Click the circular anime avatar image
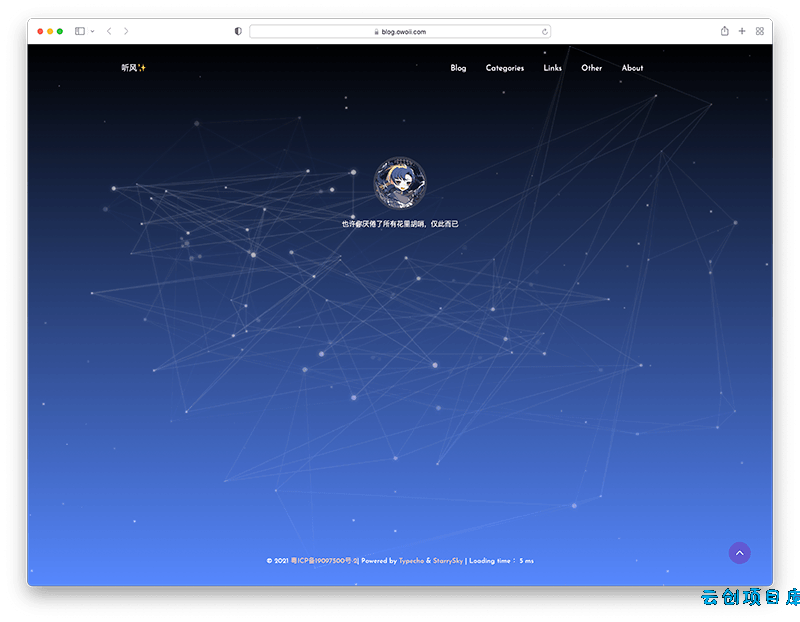Viewport: 800px width, 622px height. 400,183
